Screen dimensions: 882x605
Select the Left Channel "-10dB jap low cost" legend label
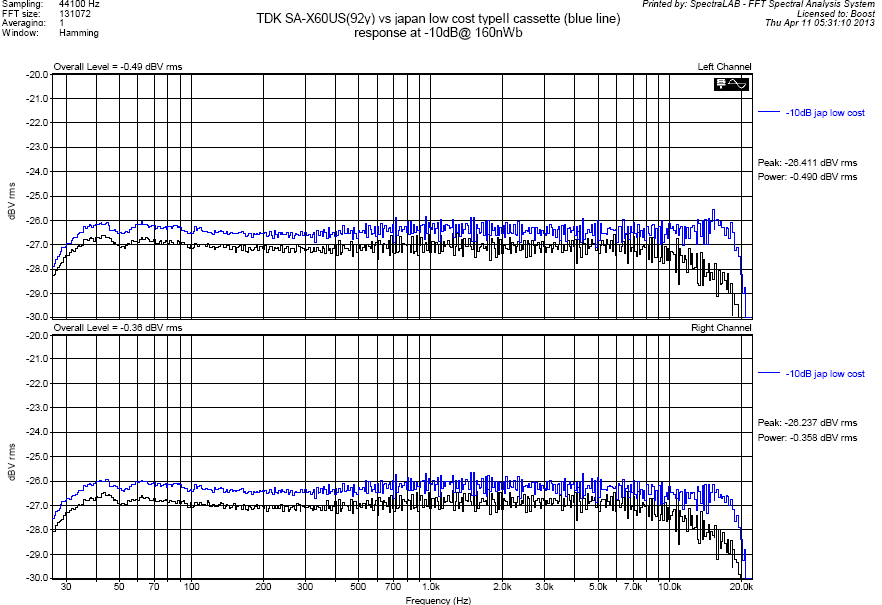pyautogui.click(x=825, y=113)
